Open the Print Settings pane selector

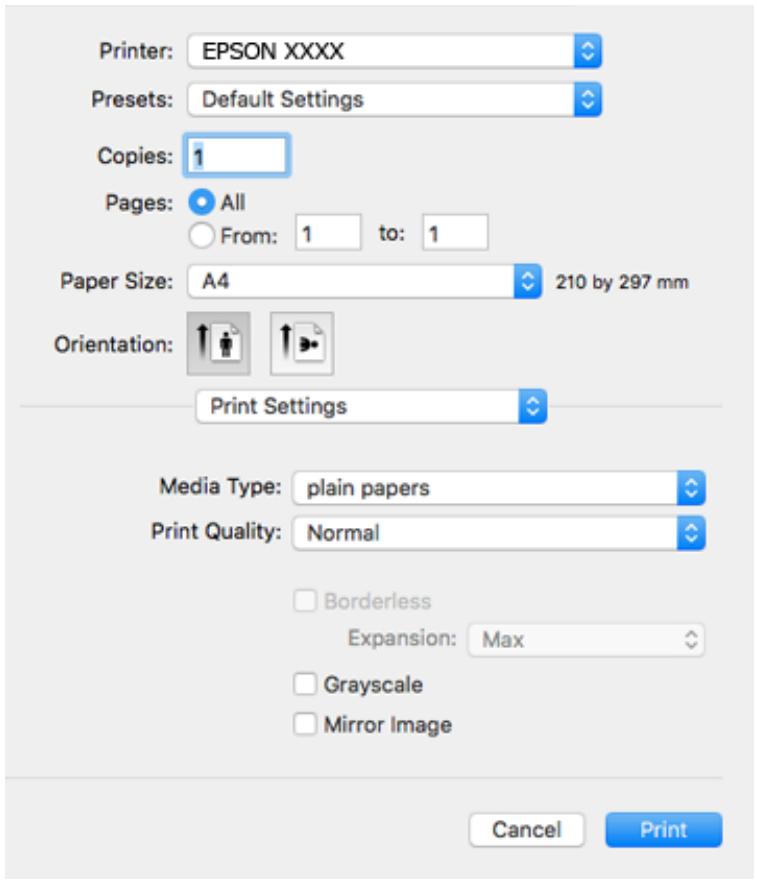coord(371,406)
